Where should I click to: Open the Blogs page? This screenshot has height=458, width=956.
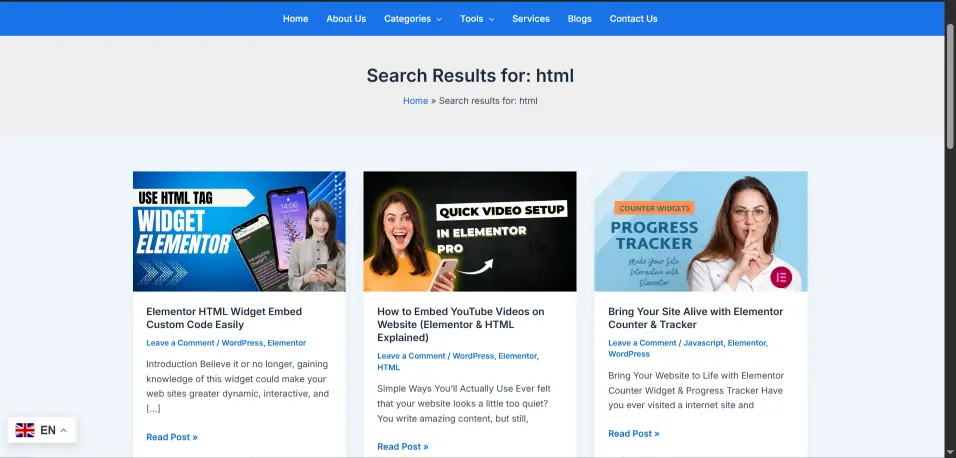click(x=579, y=19)
